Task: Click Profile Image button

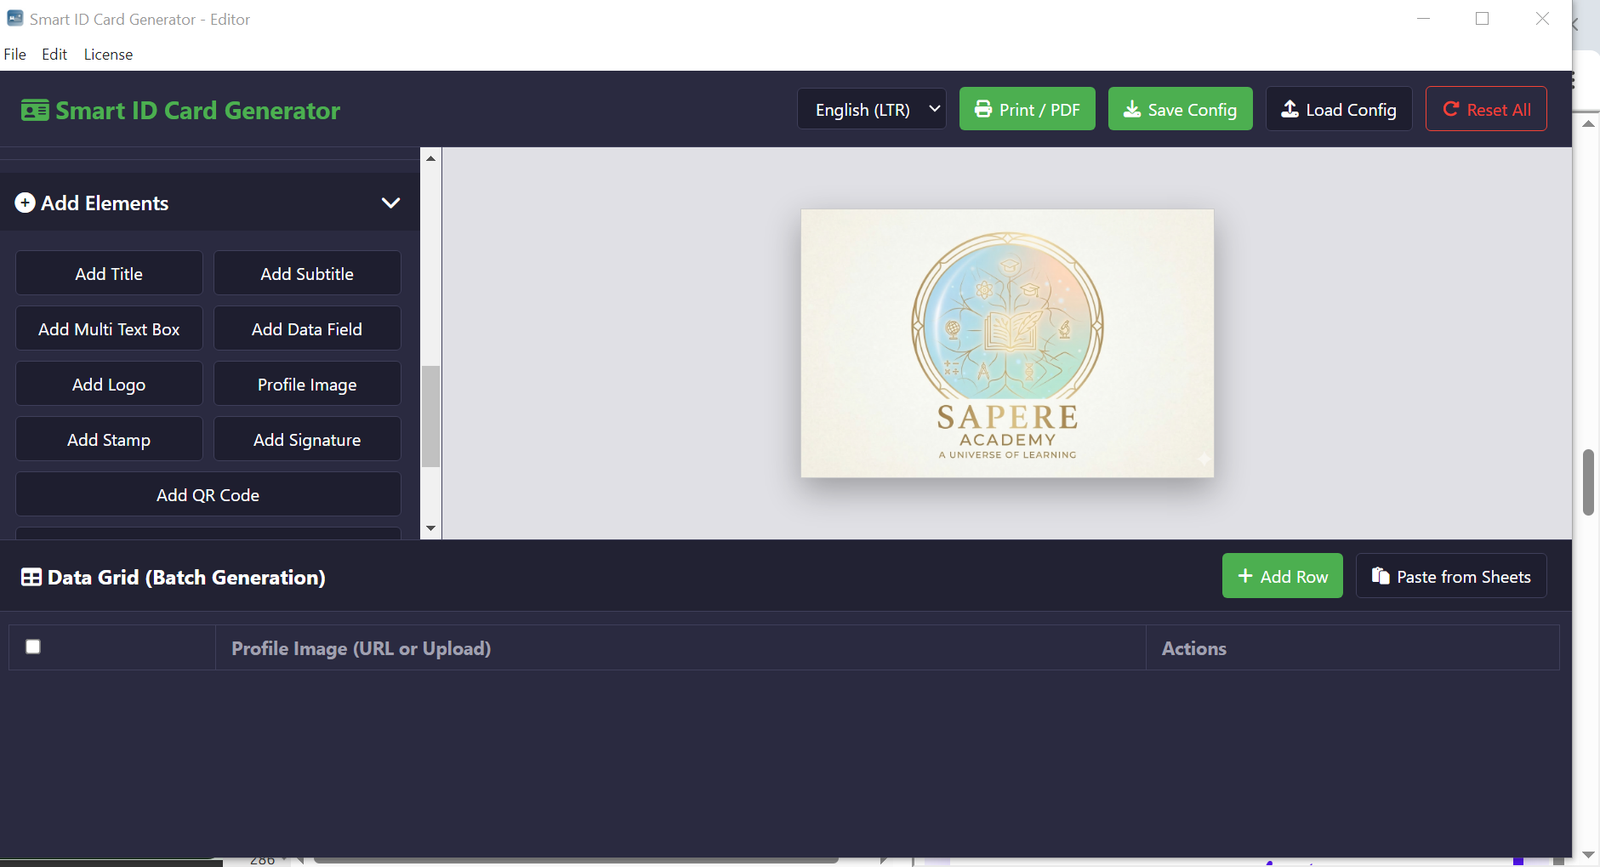Action: coord(307,384)
